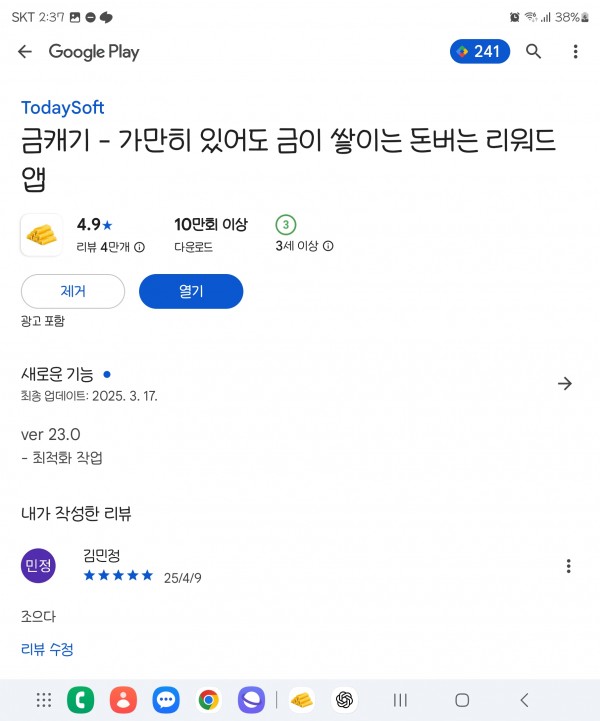This screenshot has width=600, height=721.
Task: Tap the 제거 uninstall button
Action: tap(73, 291)
